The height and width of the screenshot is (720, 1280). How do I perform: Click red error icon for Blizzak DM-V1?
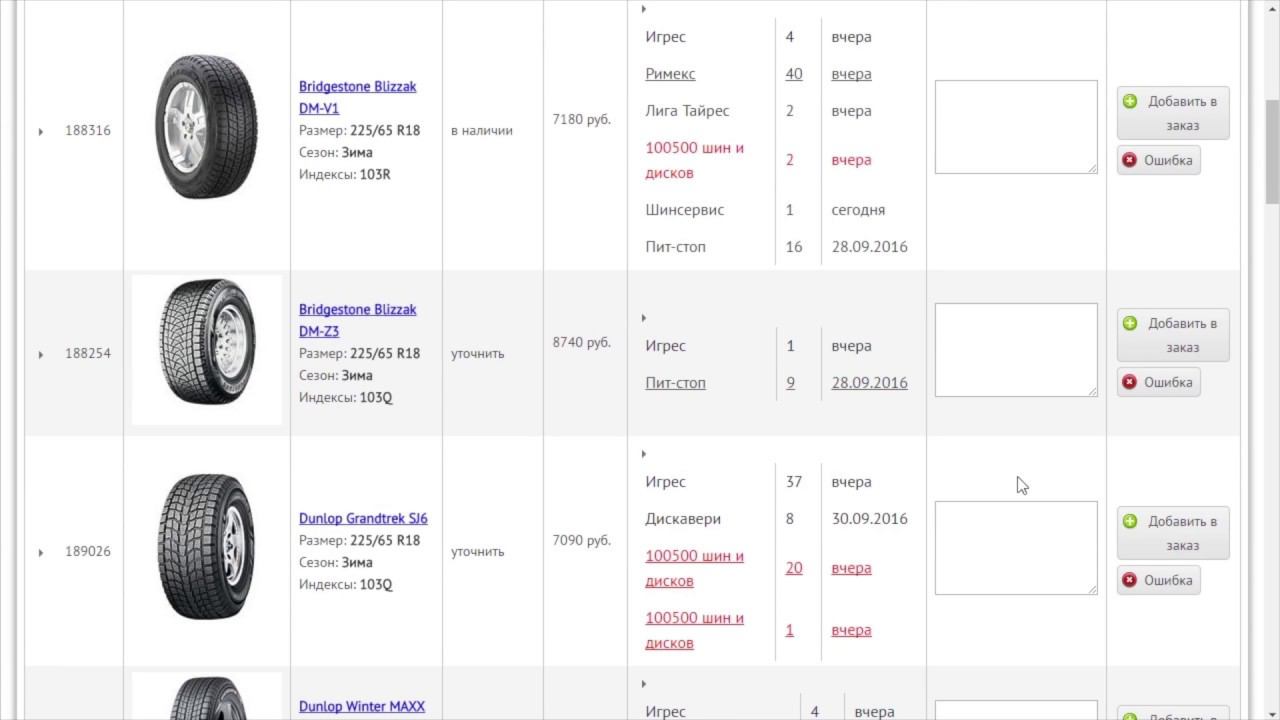coord(1129,160)
